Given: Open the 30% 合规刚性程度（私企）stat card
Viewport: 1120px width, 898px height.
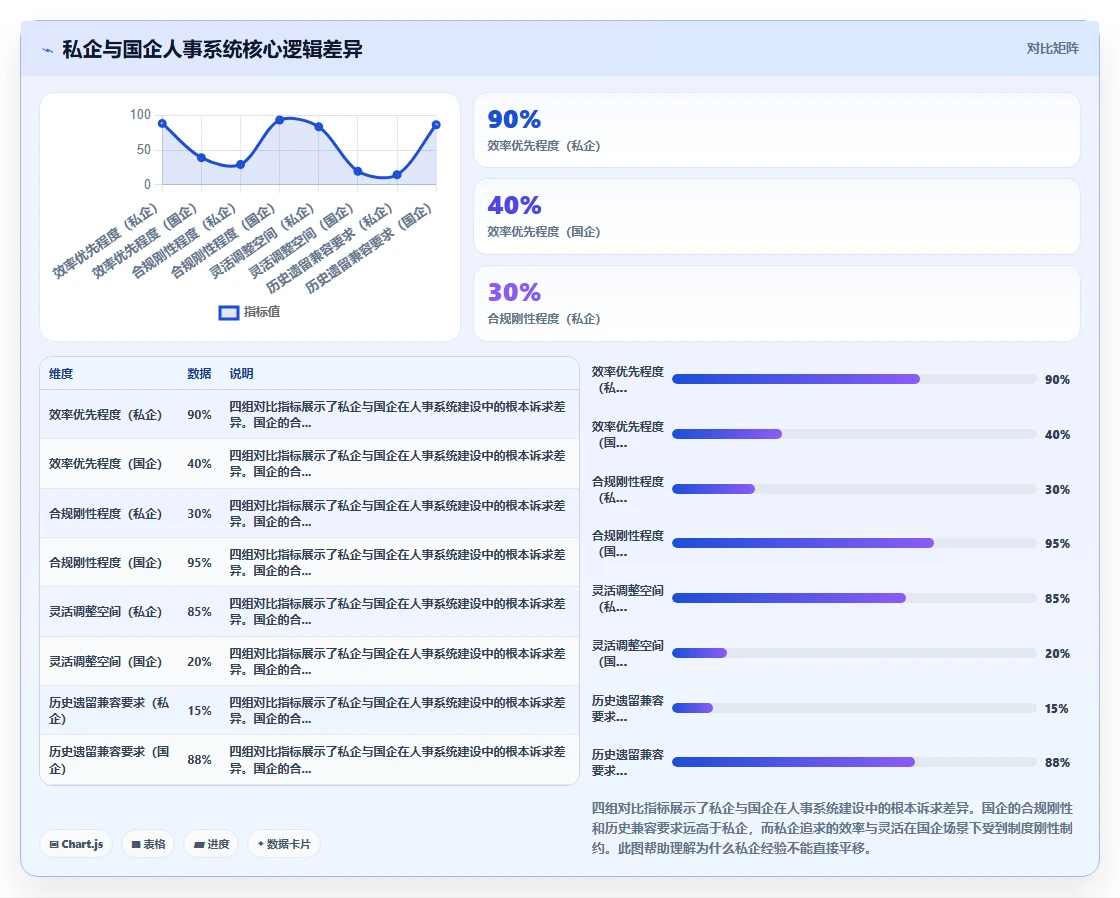Looking at the screenshot, I should tap(776, 304).
